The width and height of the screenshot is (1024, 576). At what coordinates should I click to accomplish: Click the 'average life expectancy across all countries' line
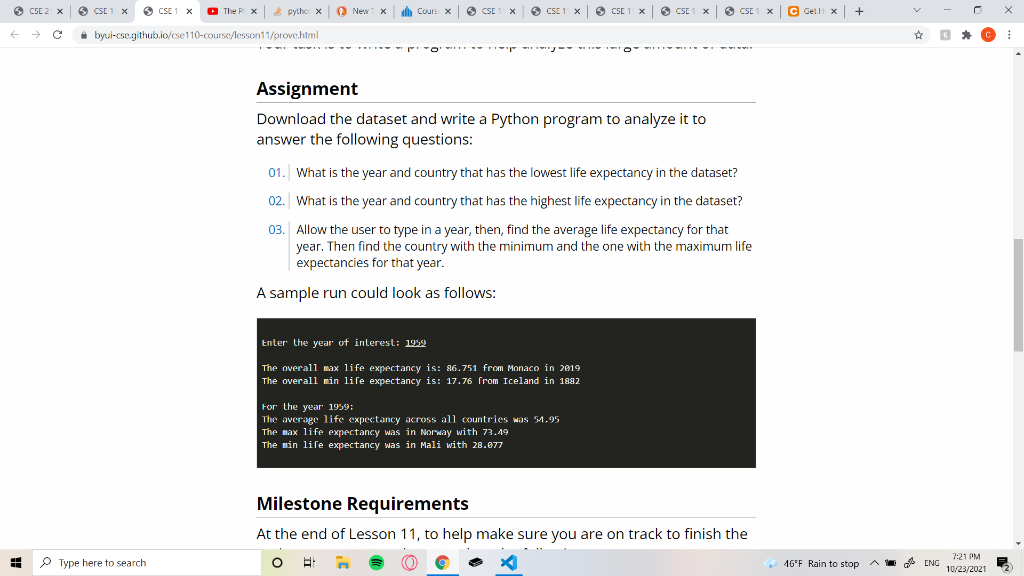tap(410, 419)
